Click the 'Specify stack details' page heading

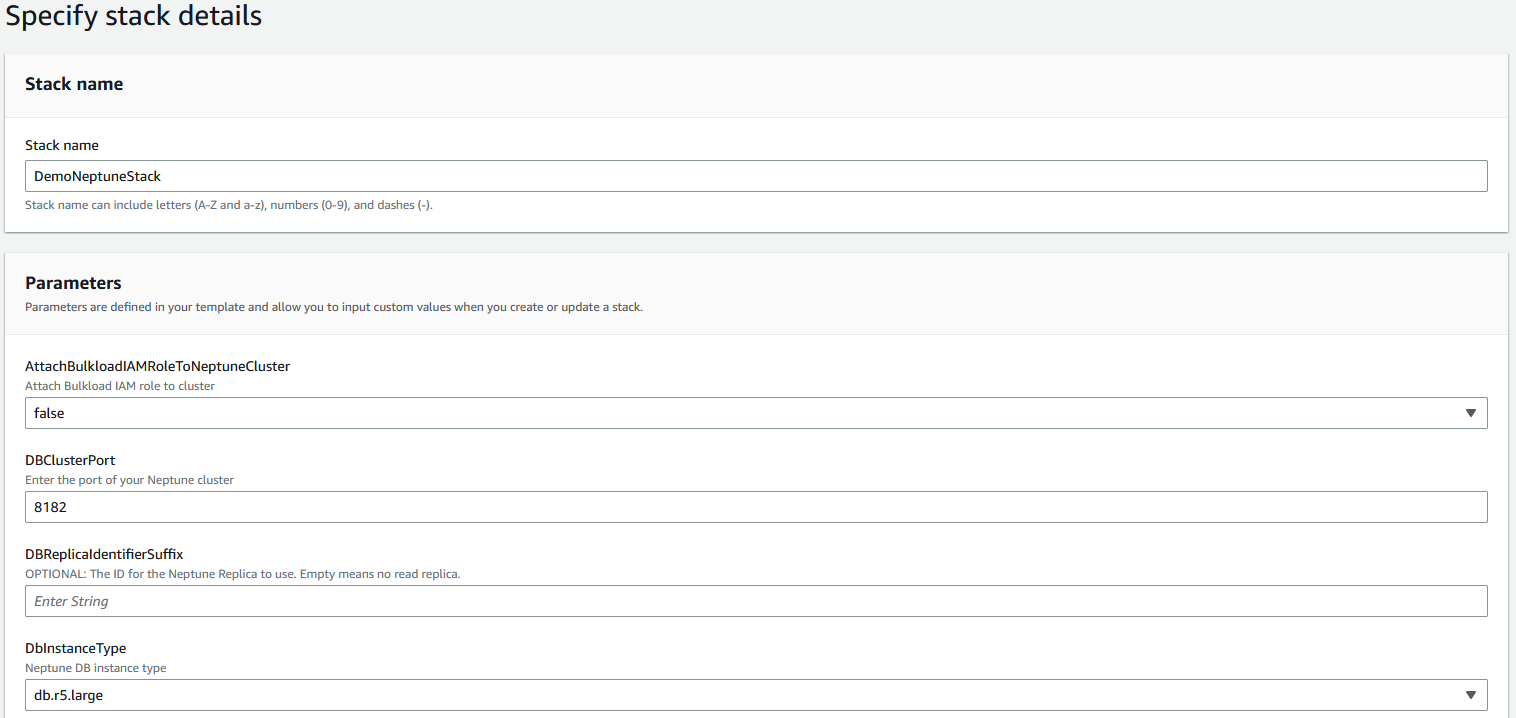[x=134, y=17]
